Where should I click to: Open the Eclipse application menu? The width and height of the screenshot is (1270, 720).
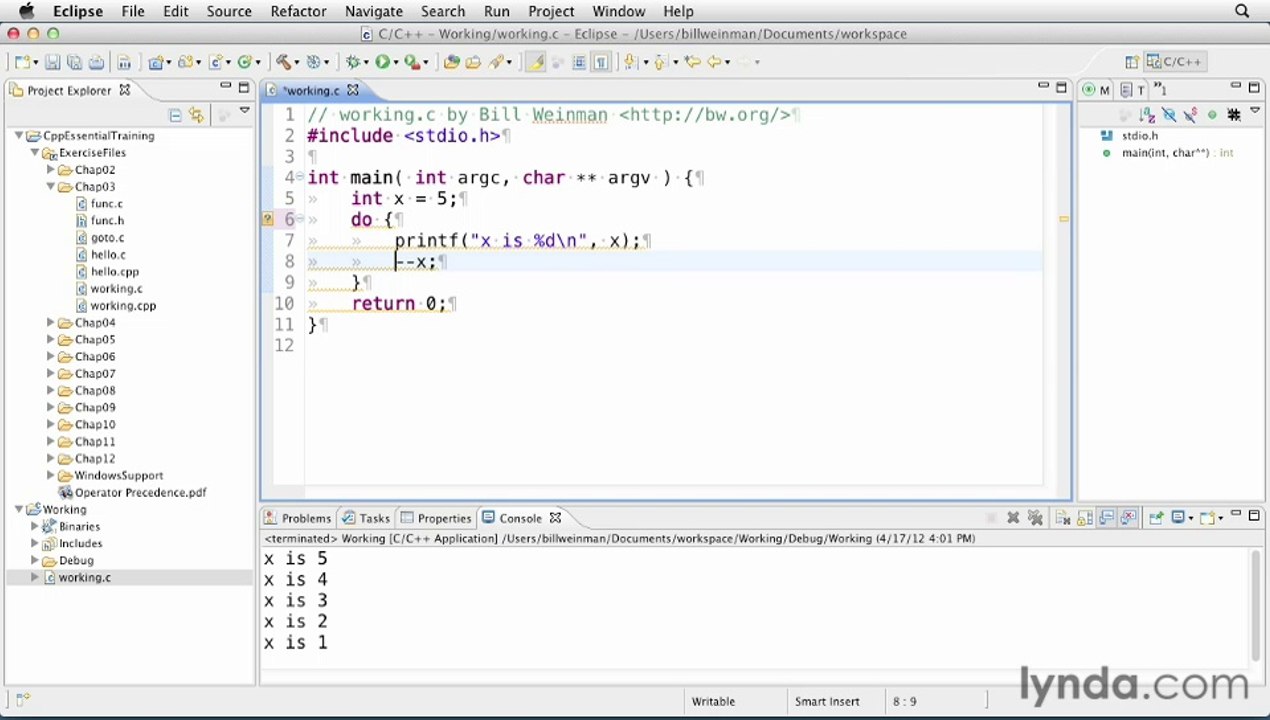pos(77,11)
